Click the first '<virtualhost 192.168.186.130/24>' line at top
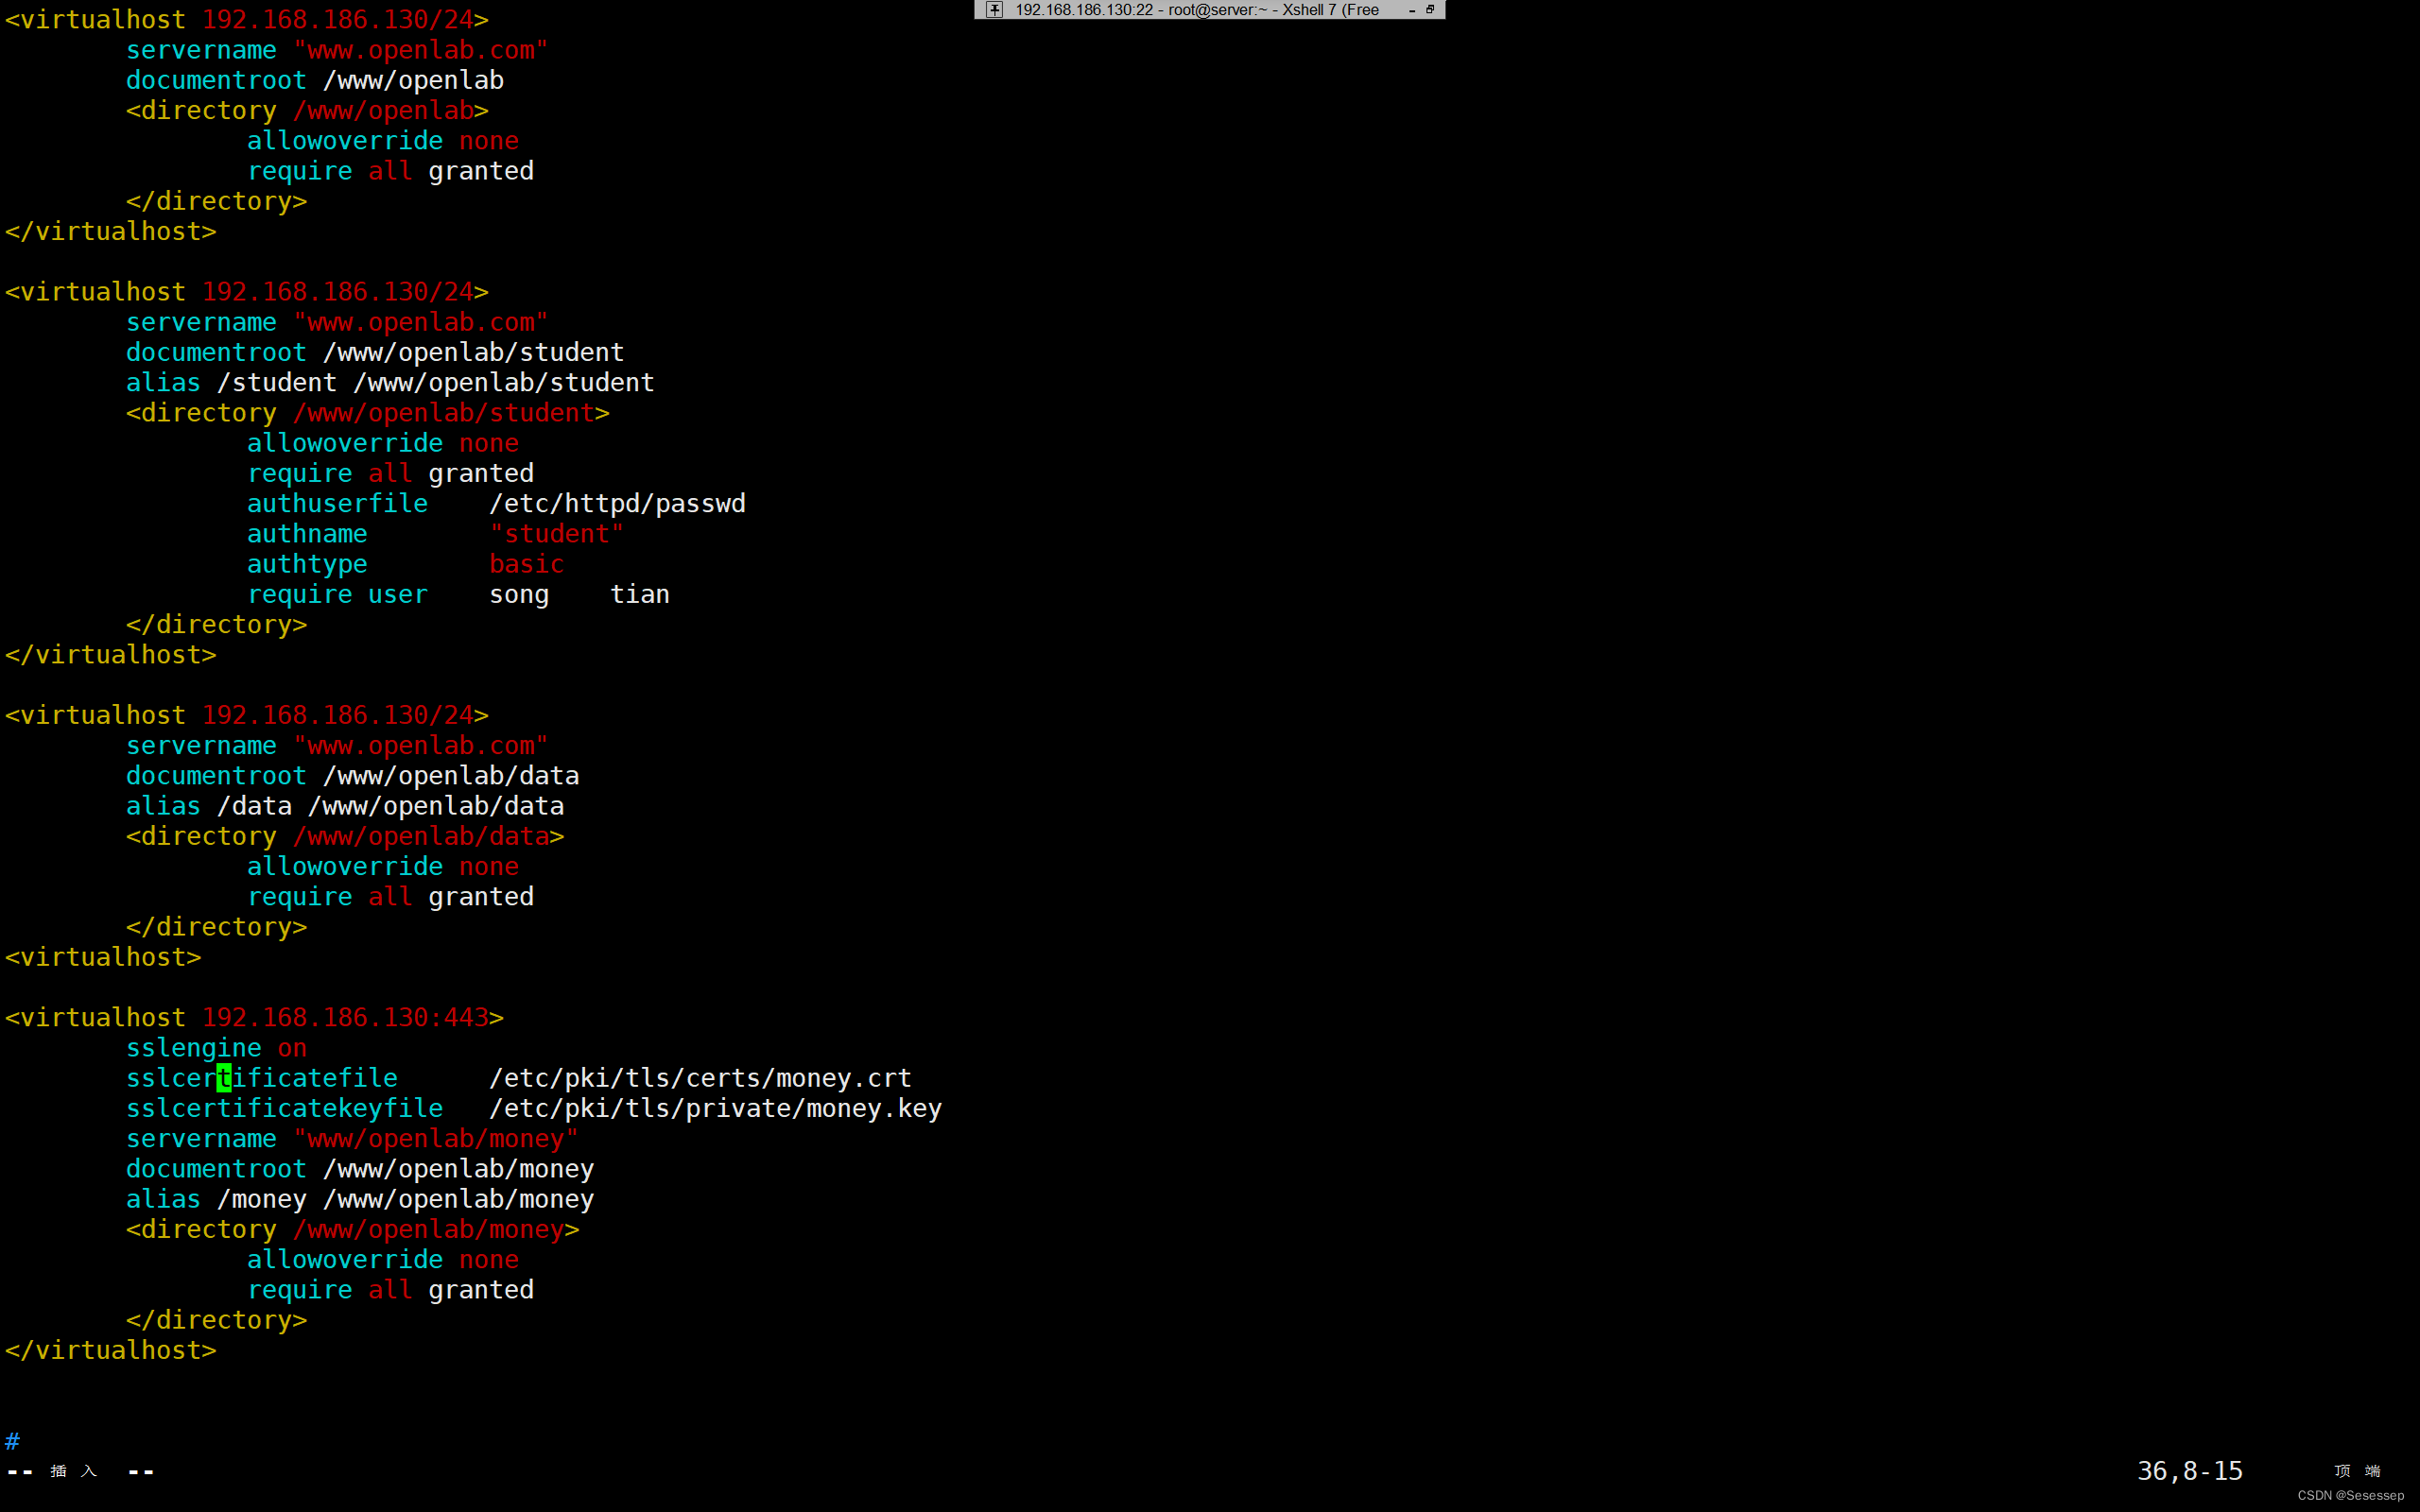The image size is (2420, 1512). pyautogui.click(x=246, y=20)
